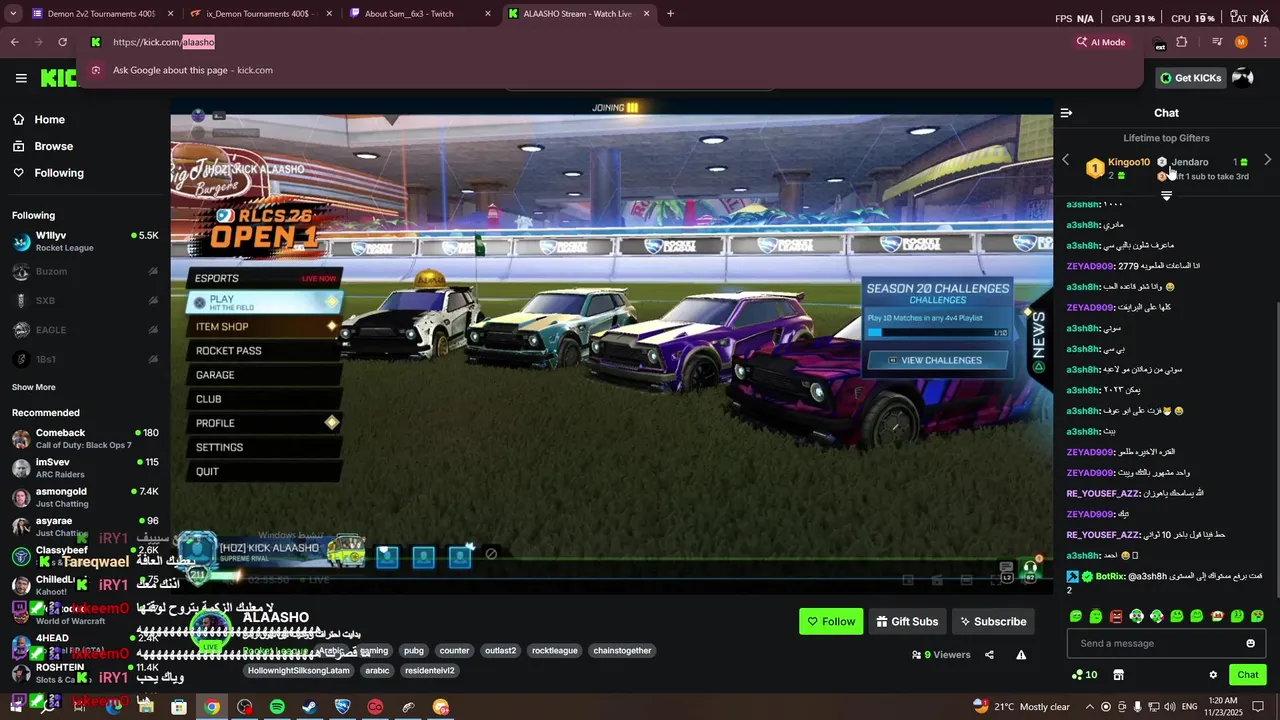Activate Chrome AI Mode button

(x=1100, y=42)
